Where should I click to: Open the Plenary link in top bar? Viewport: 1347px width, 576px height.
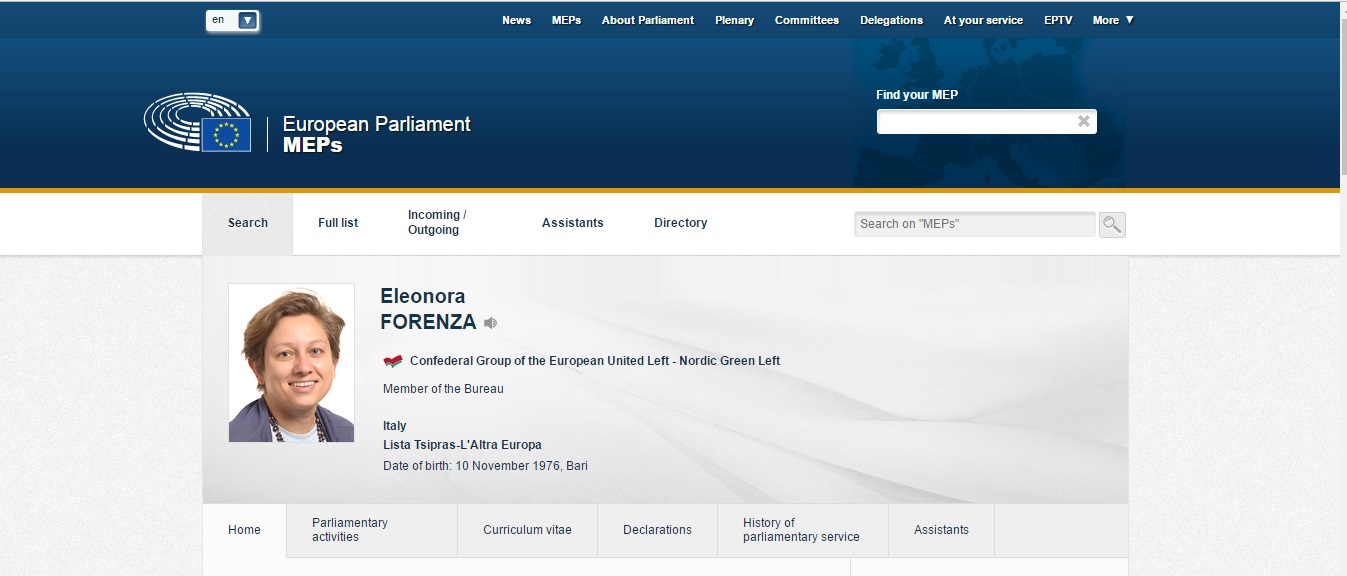point(734,20)
